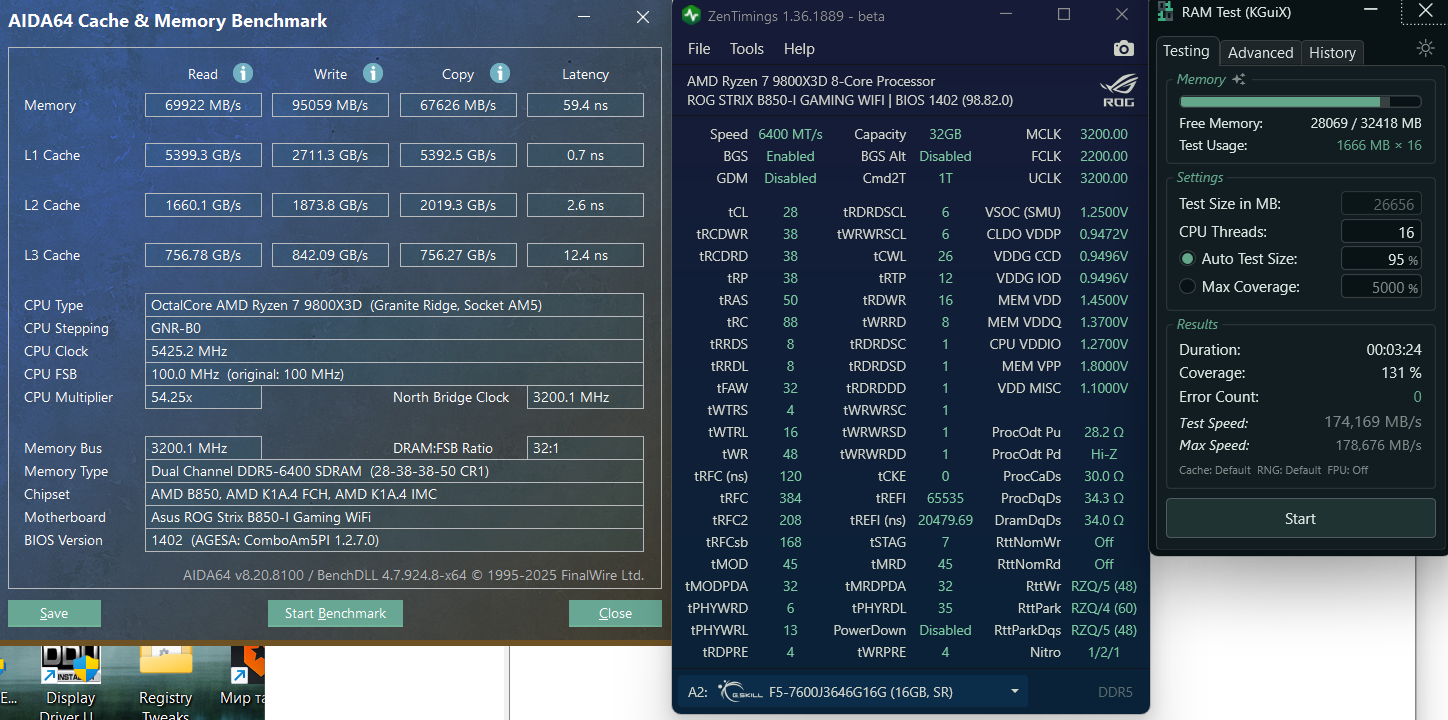Click the CPU Multiplier value 54.25x

click(x=203, y=397)
